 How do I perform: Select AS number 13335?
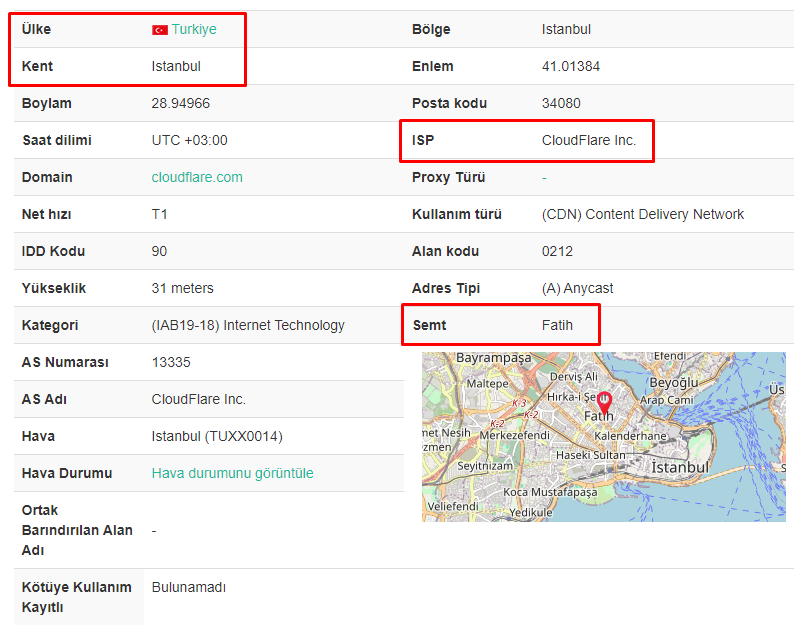click(x=171, y=362)
